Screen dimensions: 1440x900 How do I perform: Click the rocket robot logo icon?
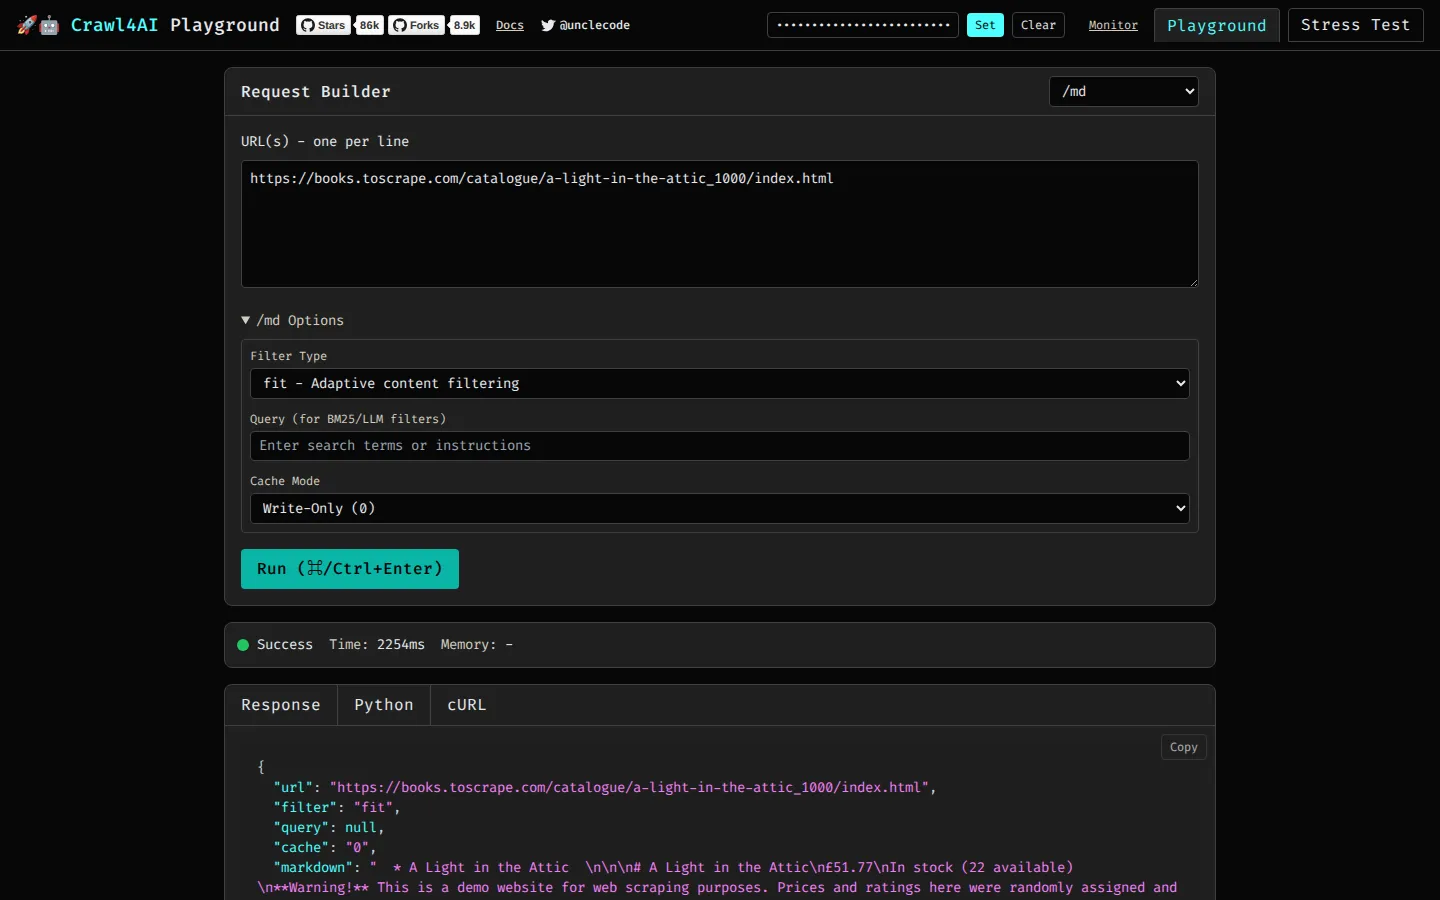pyautogui.click(x=38, y=25)
